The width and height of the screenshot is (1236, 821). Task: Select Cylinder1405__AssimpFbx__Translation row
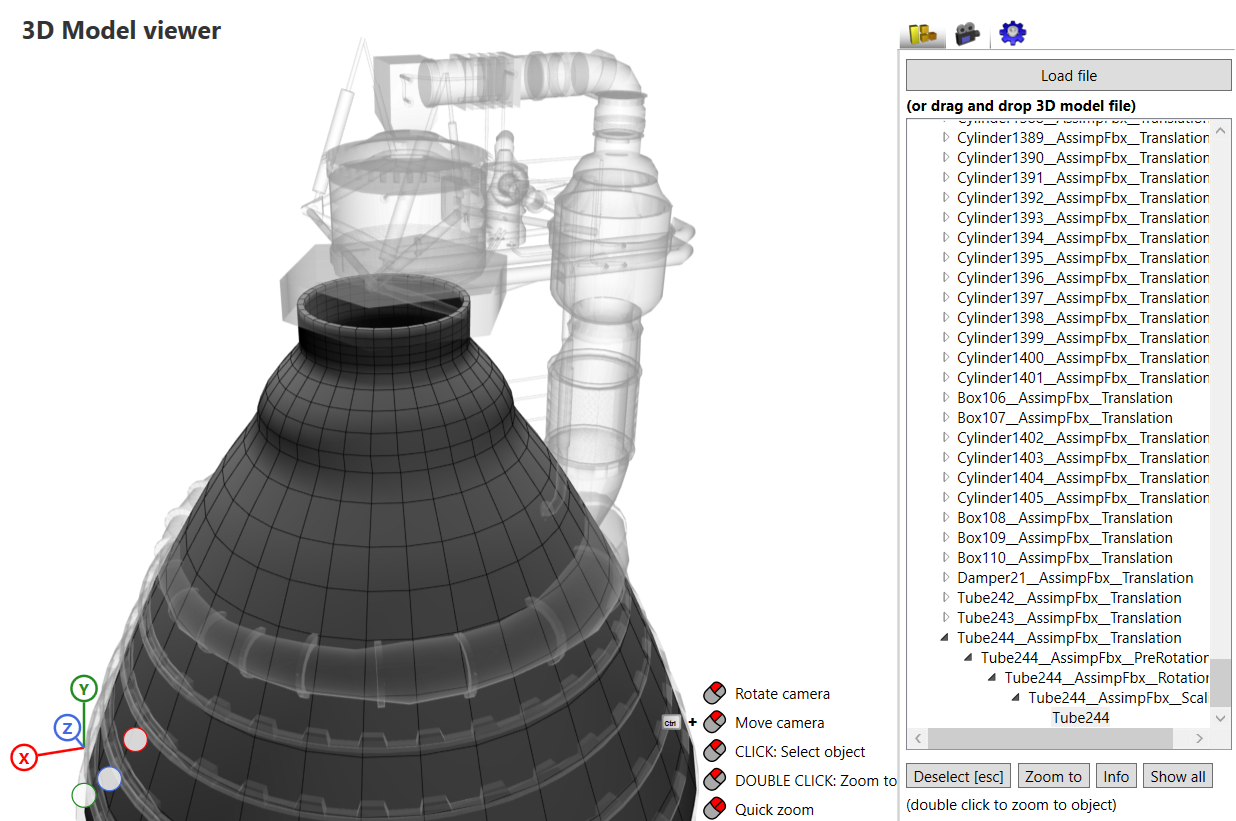coord(1083,497)
